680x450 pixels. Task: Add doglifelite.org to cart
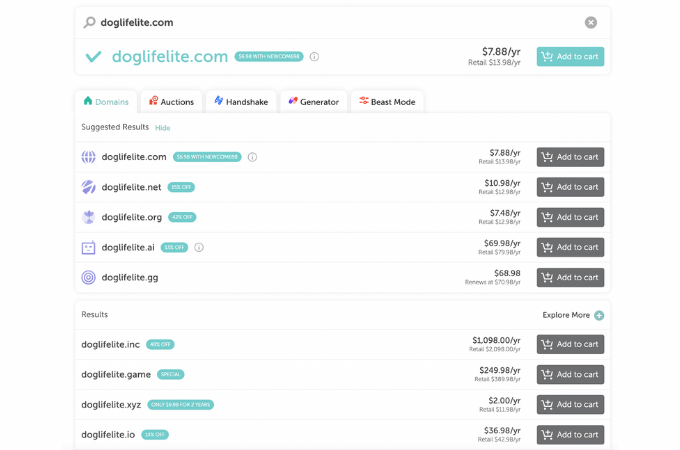point(570,217)
